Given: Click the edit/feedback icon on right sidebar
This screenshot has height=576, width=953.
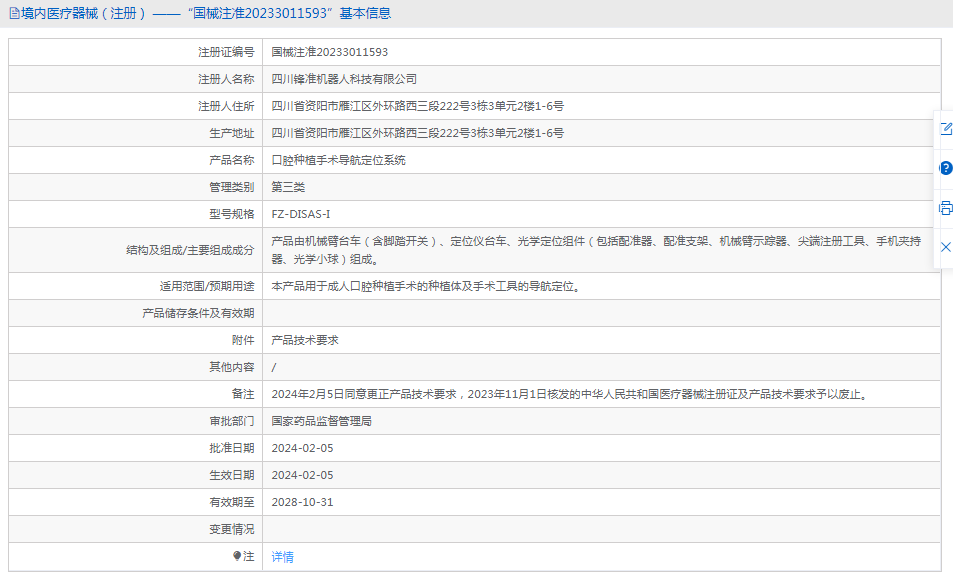Looking at the screenshot, I should point(946,128).
